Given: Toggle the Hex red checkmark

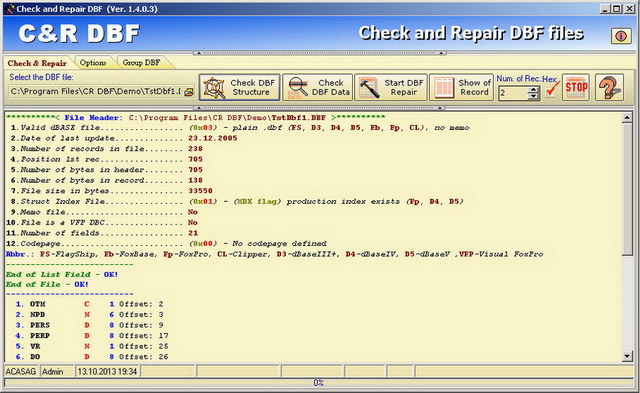Looking at the screenshot, I should coord(552,89).
